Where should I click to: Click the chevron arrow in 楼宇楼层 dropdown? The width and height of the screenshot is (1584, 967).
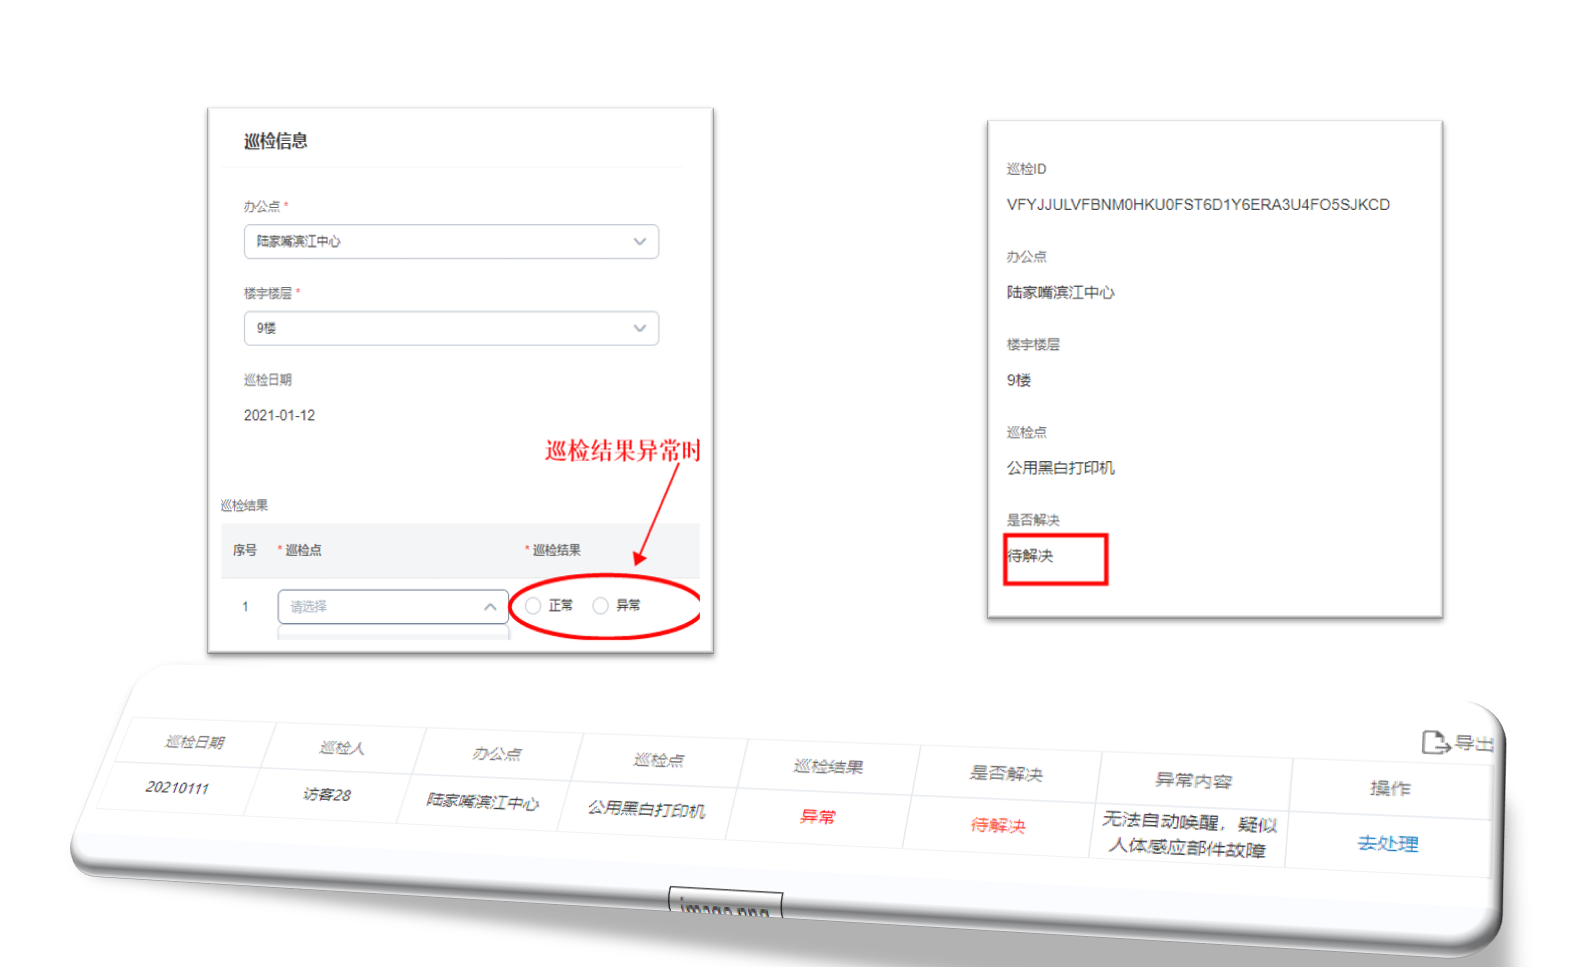point(639,329)
